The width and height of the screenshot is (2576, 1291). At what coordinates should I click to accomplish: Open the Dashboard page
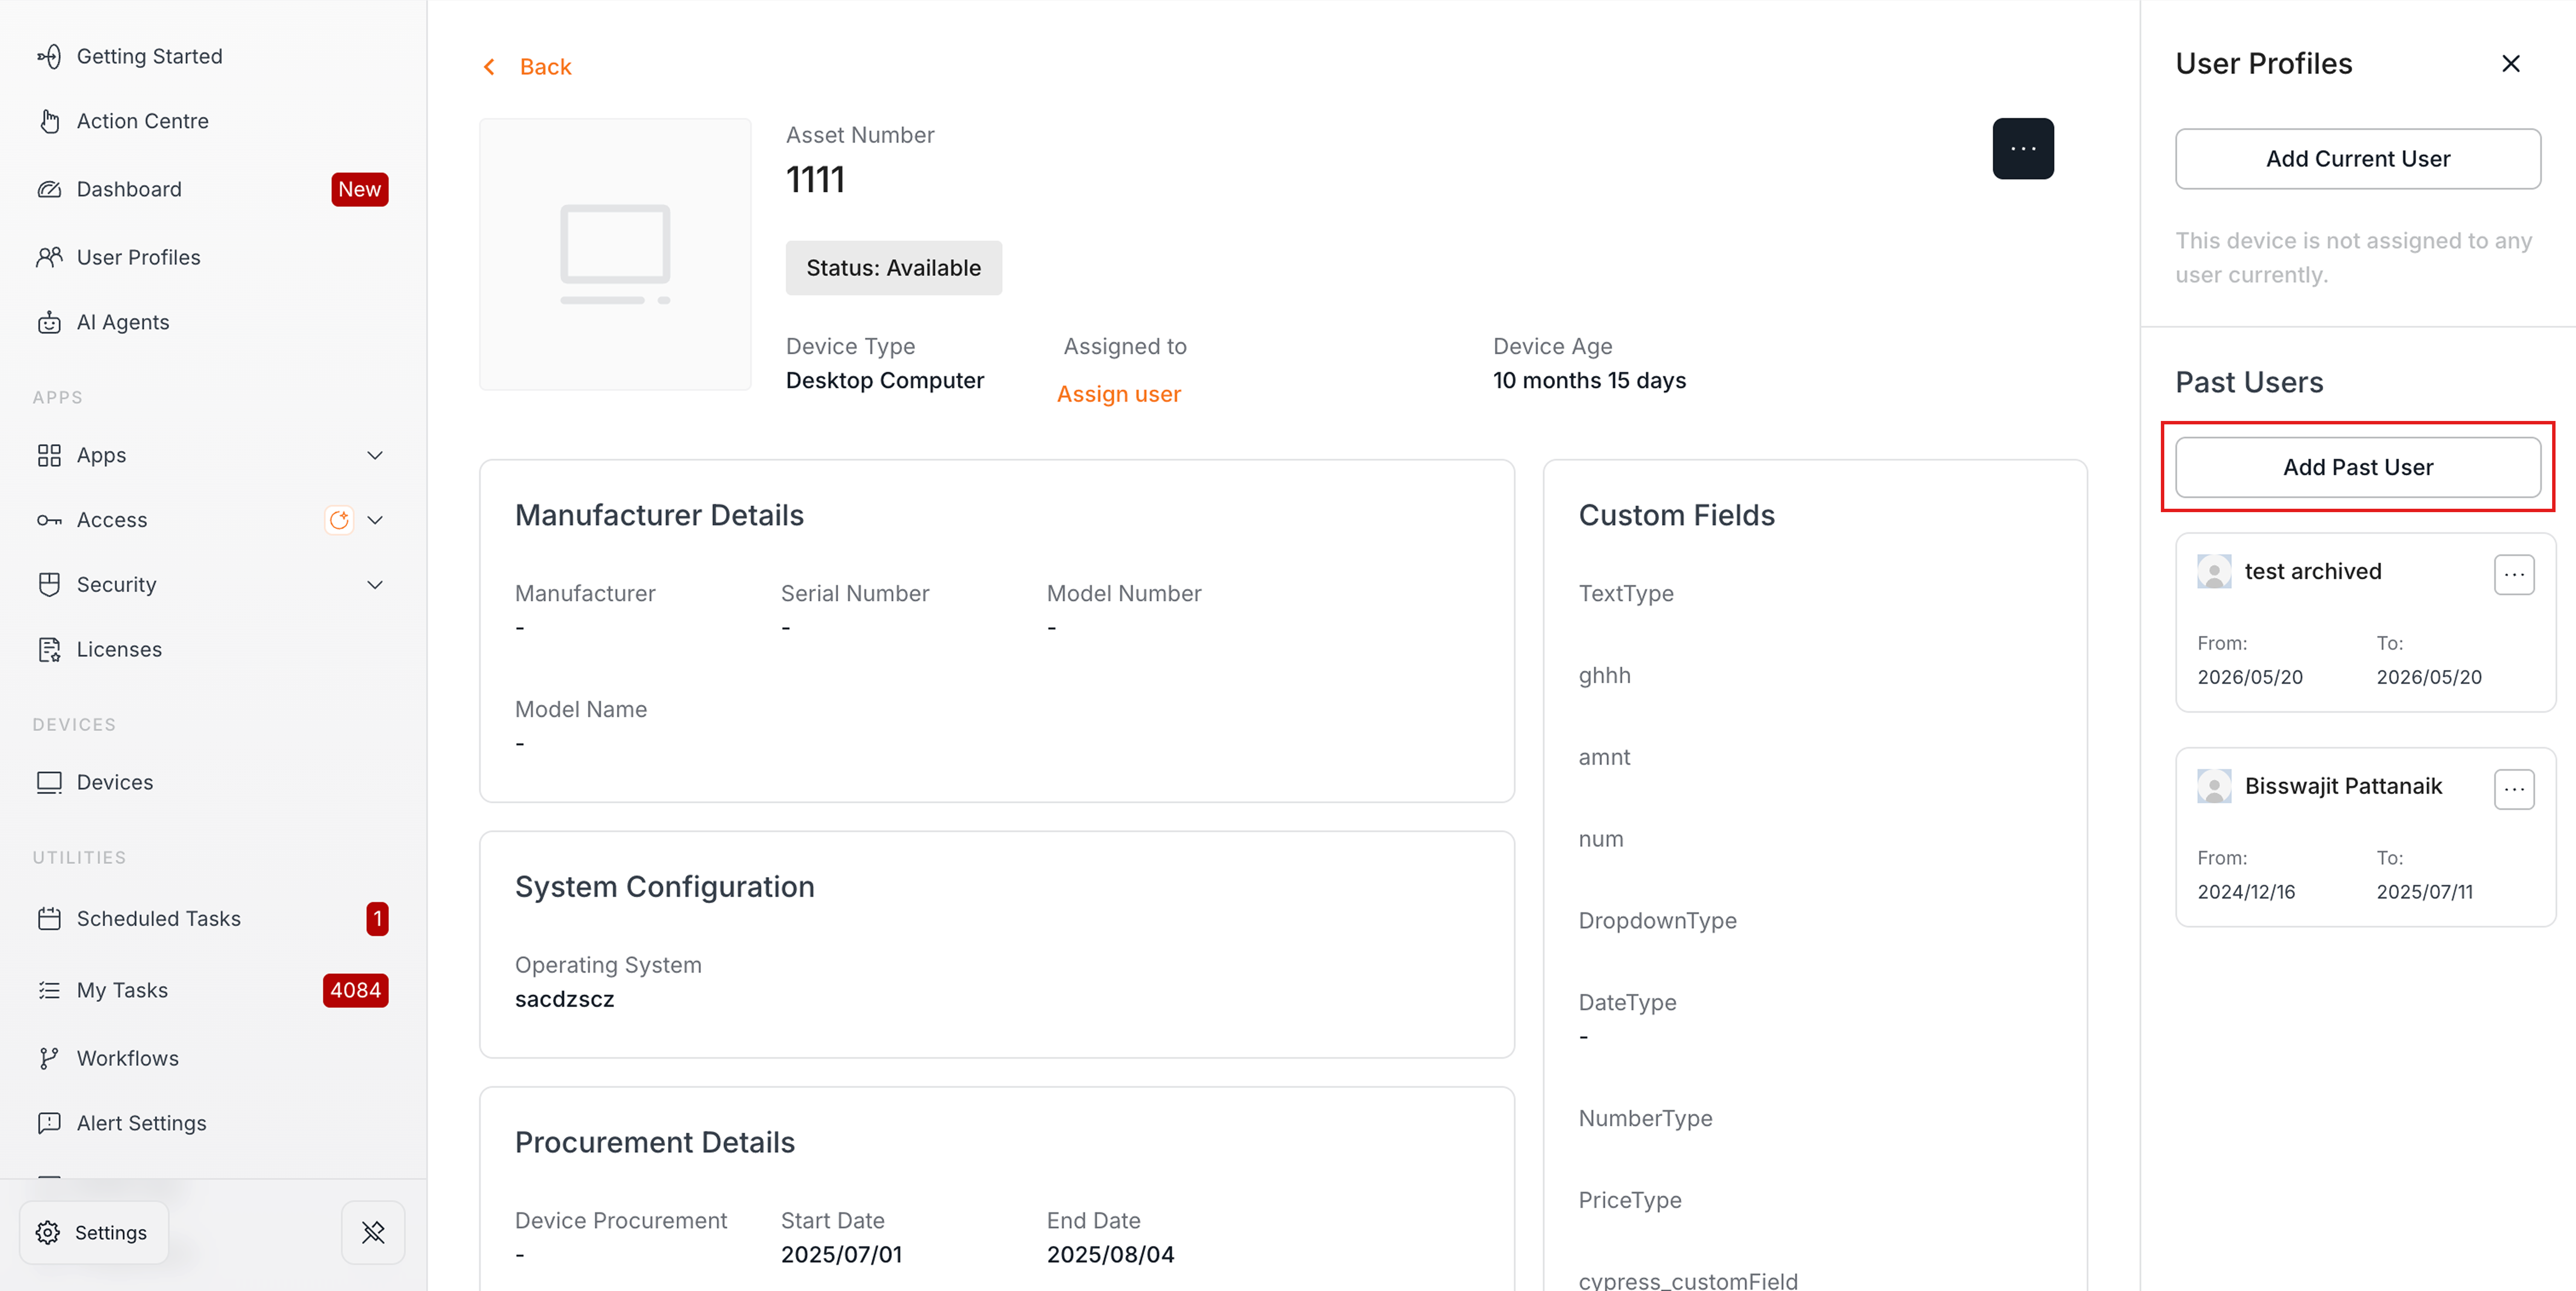click(x=129, y=189)
